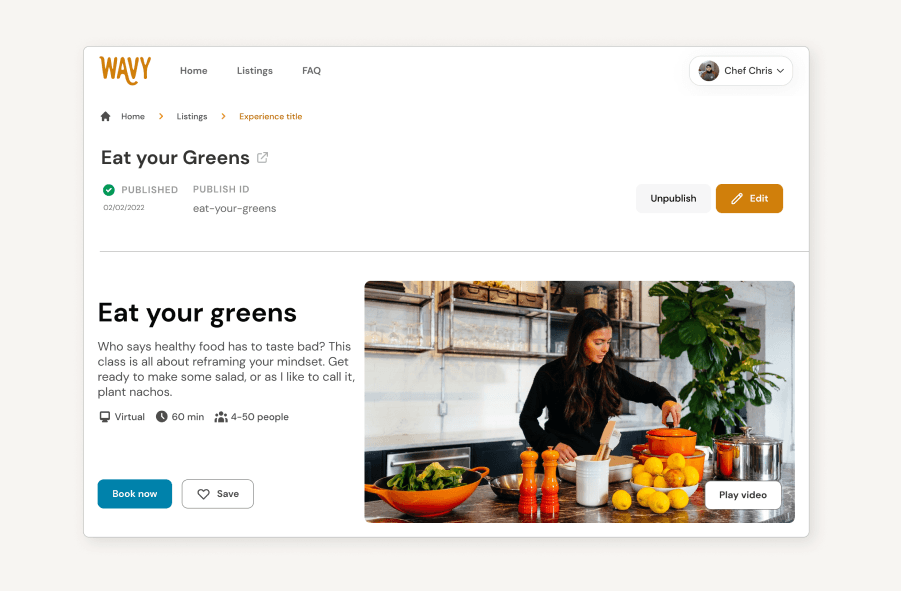
Task: Click the first breadcrumb chevron after Home
Action: coord(161,116)
